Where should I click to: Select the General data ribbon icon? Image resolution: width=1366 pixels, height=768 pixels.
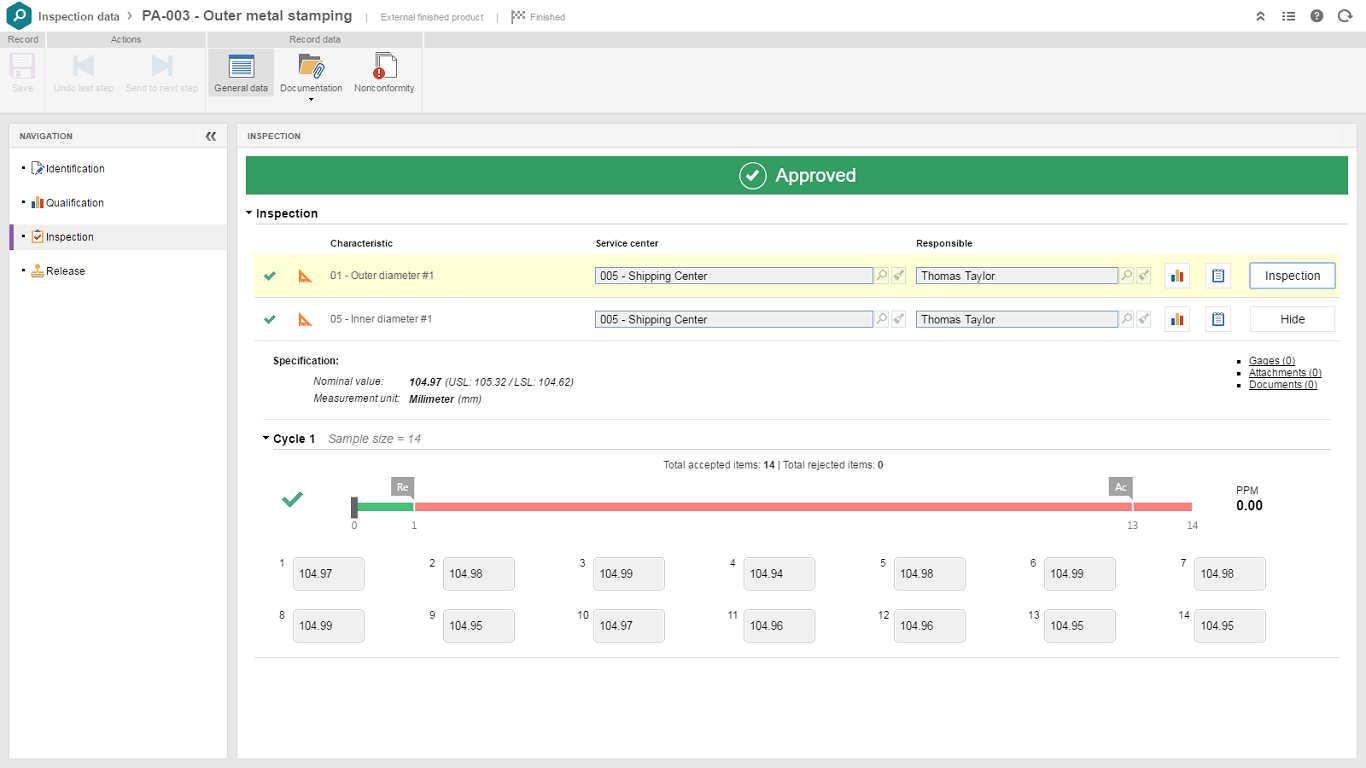click(x=240, y=72)
